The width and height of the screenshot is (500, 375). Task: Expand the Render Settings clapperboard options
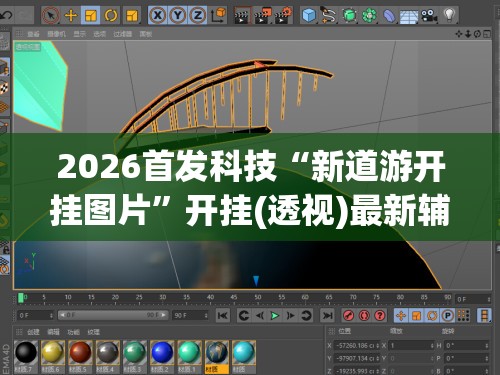[283, 15]
